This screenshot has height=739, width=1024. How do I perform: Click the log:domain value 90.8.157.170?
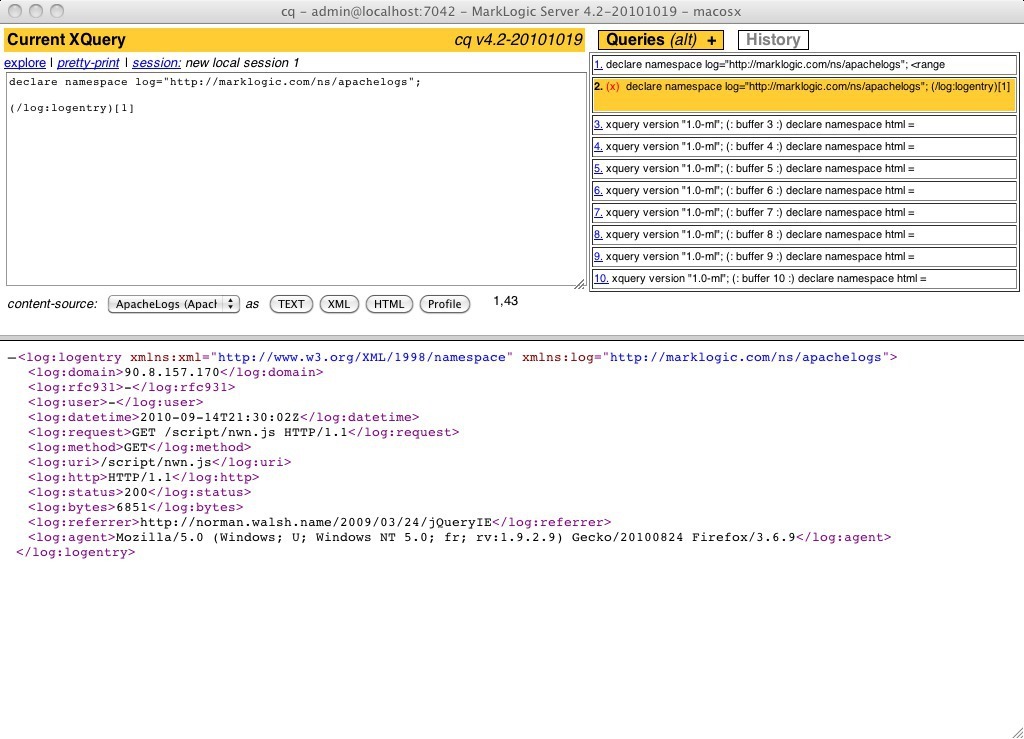(172, 372)
